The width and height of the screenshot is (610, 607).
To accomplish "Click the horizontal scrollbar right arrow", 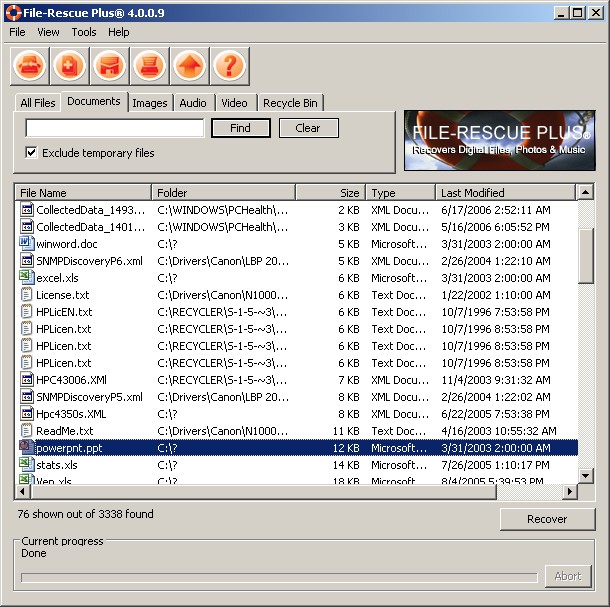I will coord(570,491).
